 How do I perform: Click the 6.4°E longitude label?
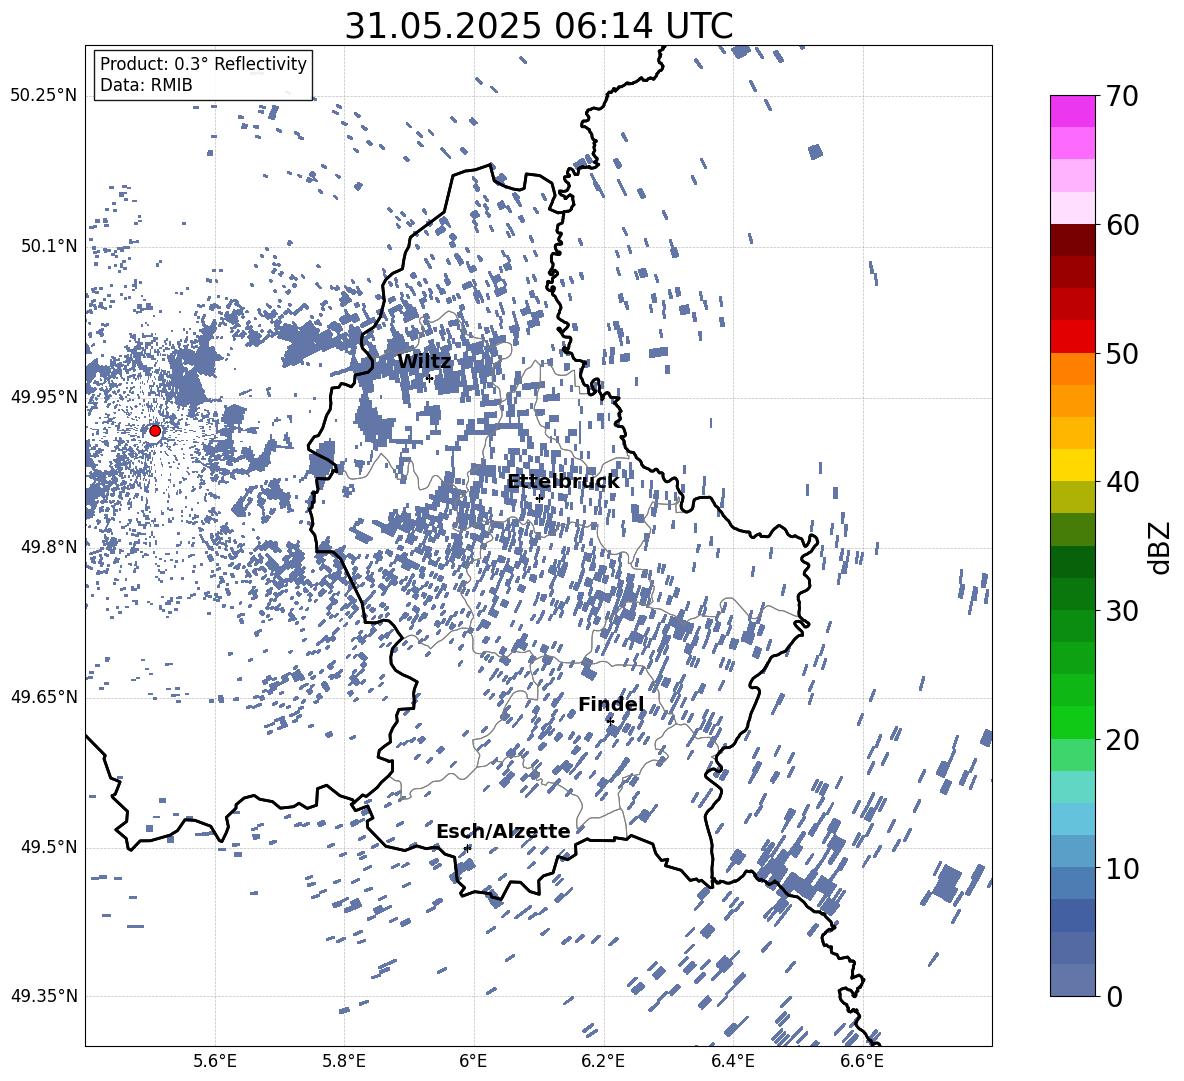pos(733,1061)
